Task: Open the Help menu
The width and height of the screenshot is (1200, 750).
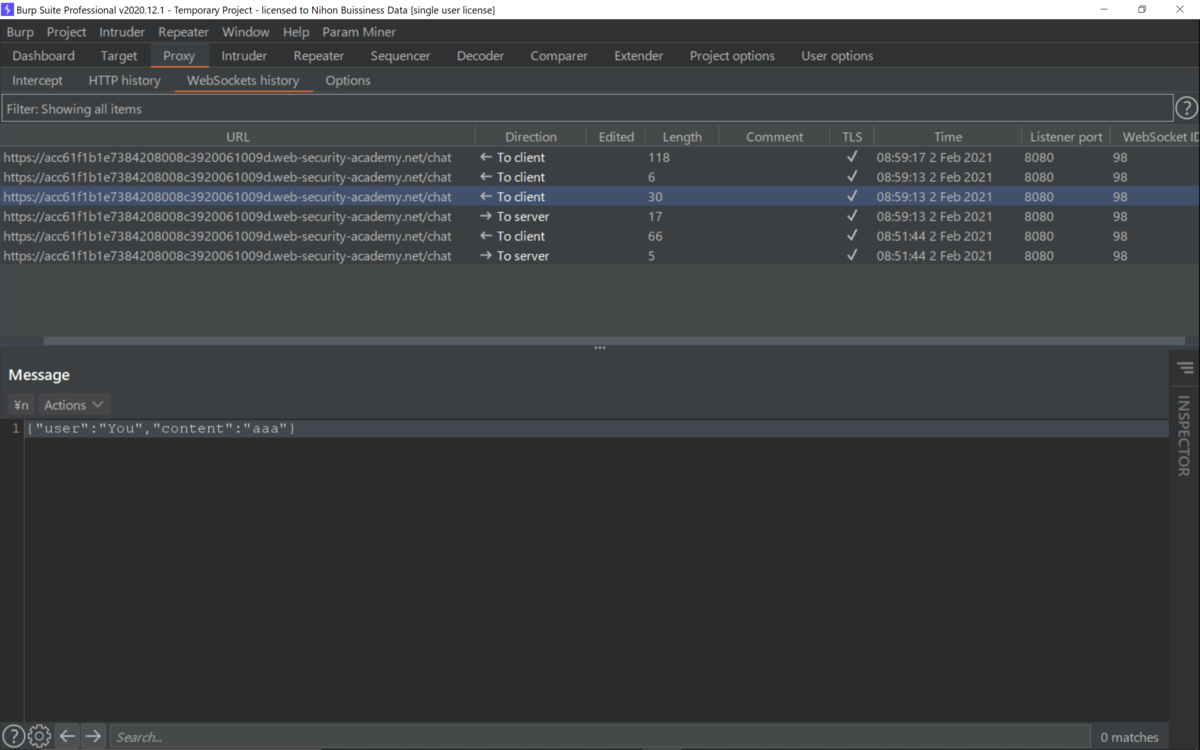Action: coord(296,32)
